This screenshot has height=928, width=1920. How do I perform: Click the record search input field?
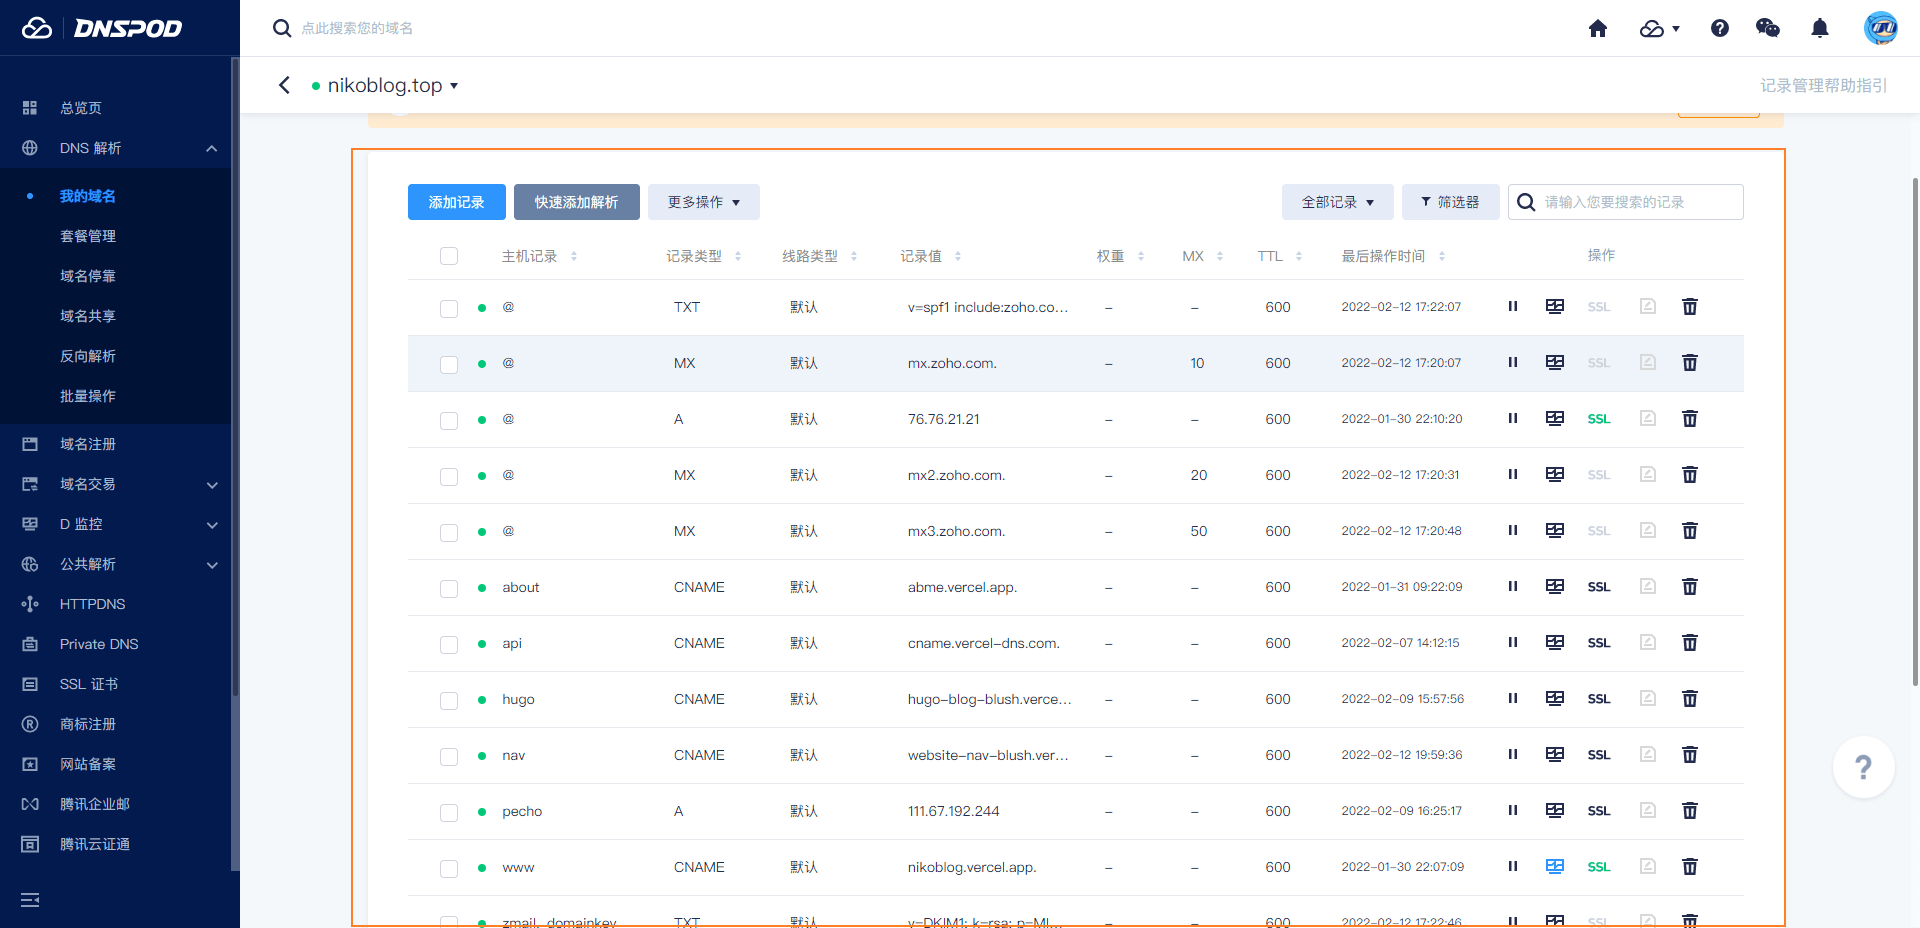click(x=1637, y=202)
